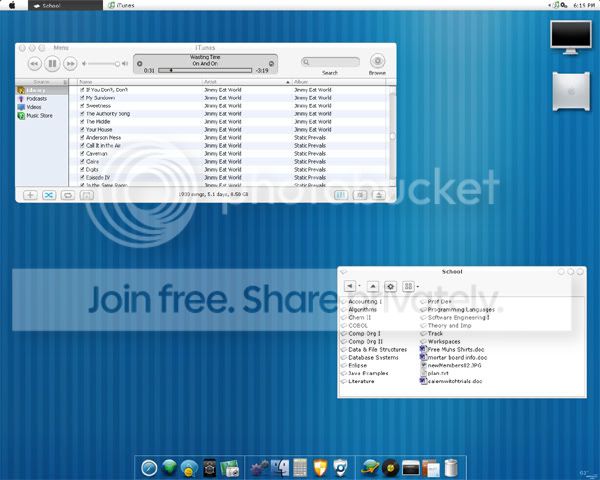Go back in School window
The image size is (600, 480).
350,286
